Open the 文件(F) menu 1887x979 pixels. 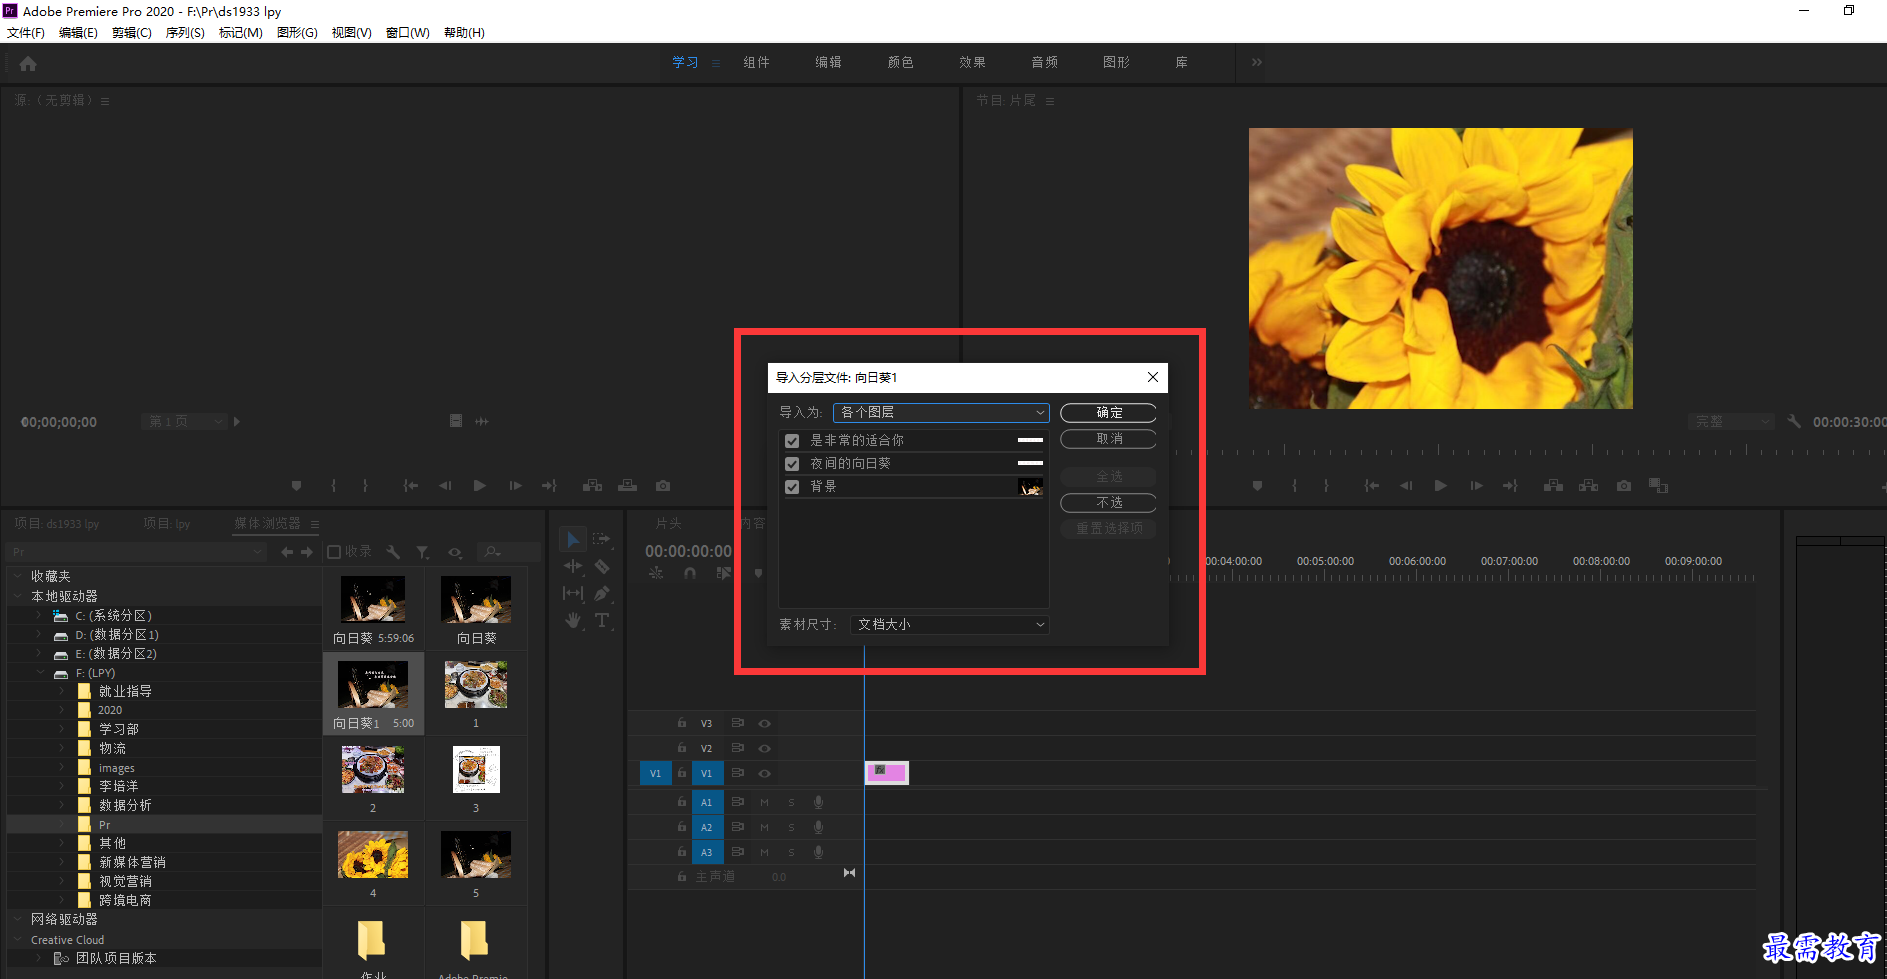click(25, 33)
